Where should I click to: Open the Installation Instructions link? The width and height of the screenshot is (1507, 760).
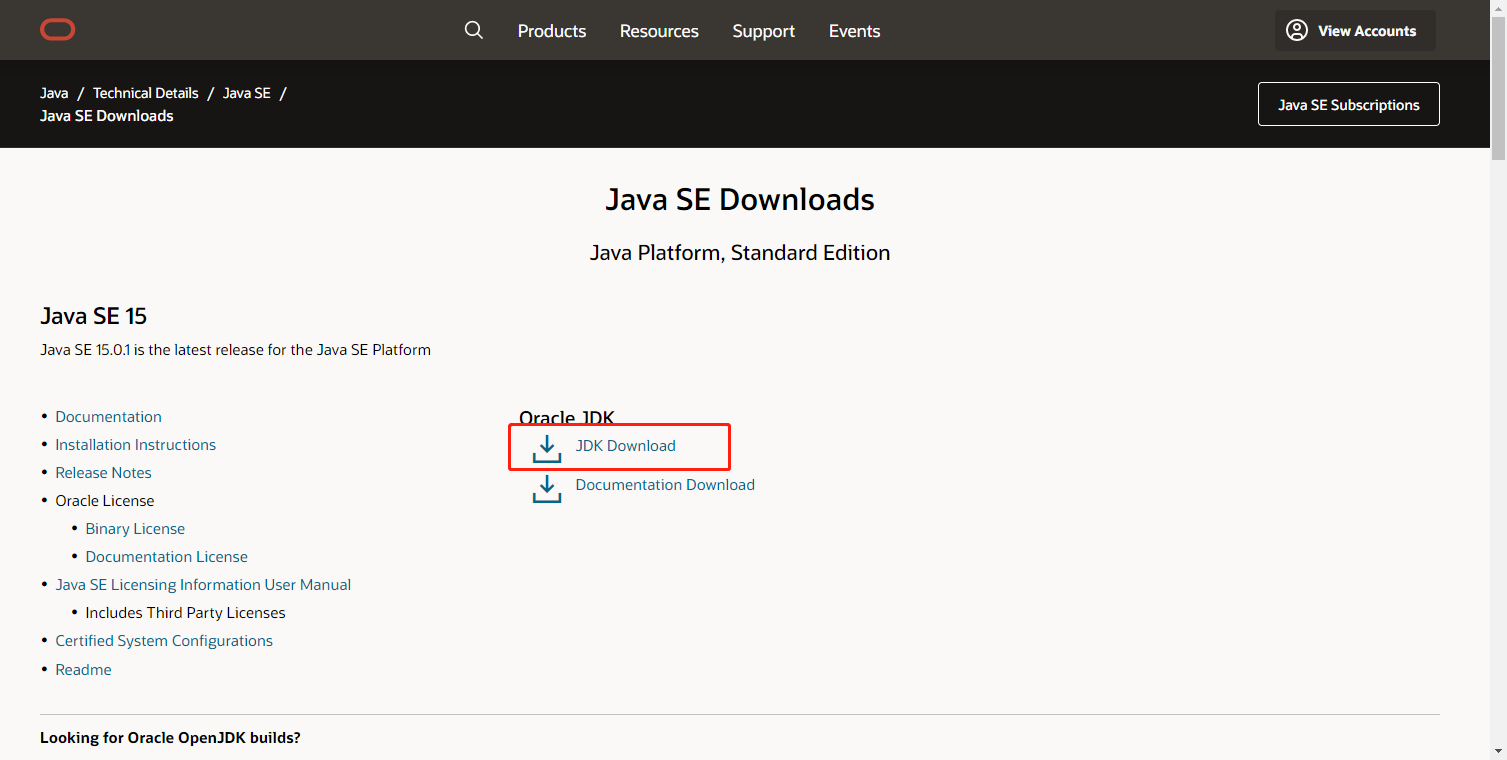tap(135, 444)
